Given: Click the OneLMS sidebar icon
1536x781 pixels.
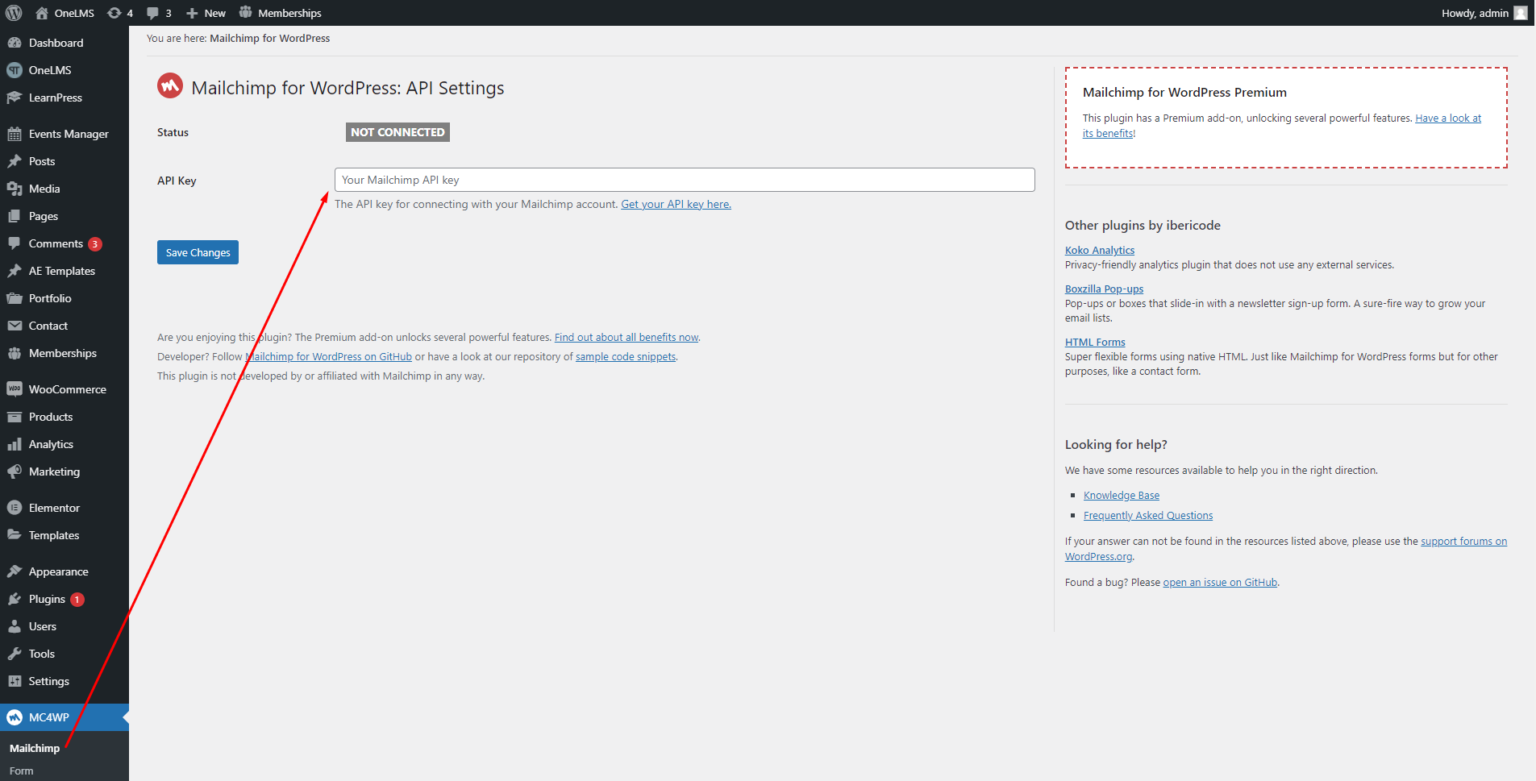Looking at the screenshot, I should [14, 70].
